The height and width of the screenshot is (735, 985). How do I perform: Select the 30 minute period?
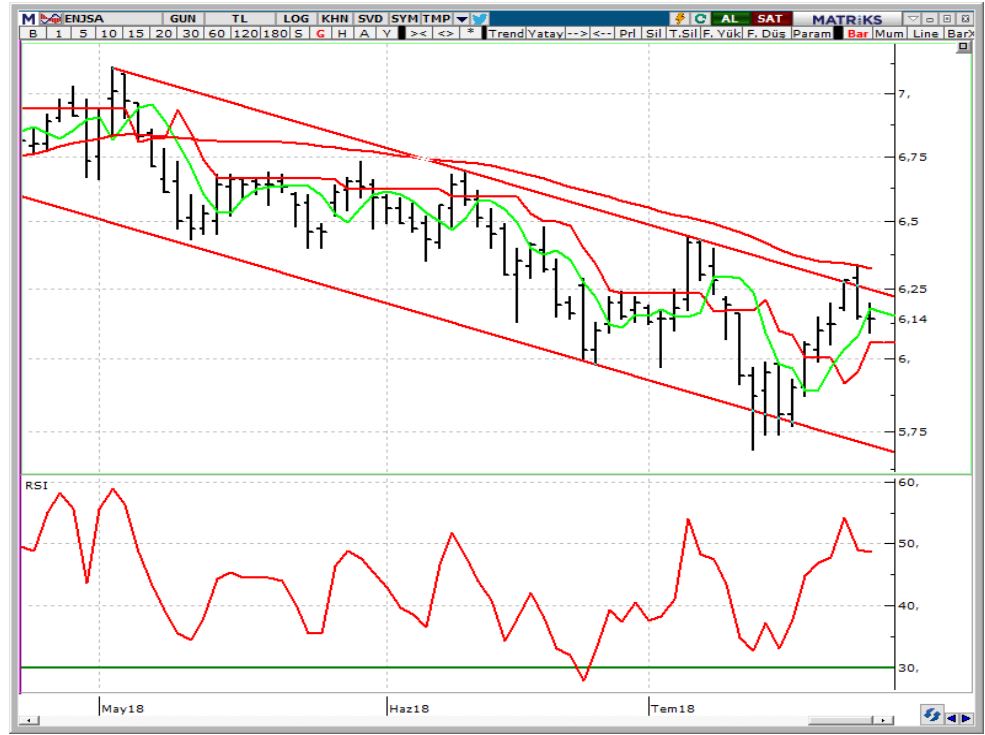pyautogui.click(x=190, y=33)
